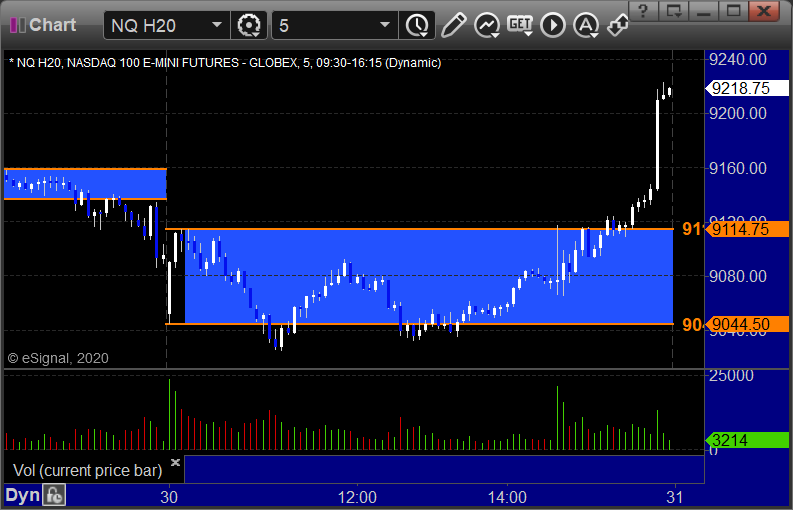
Task: Maximize the Chart window
Action: (733, 11)
